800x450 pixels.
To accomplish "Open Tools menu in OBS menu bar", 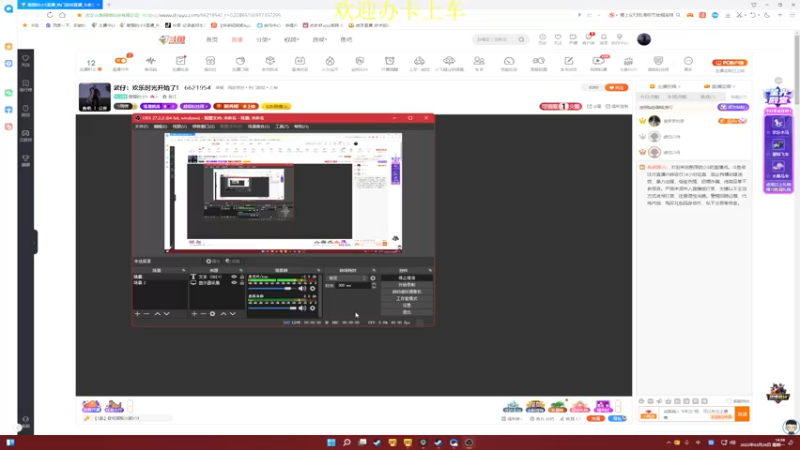I will [x=282, y=127].
